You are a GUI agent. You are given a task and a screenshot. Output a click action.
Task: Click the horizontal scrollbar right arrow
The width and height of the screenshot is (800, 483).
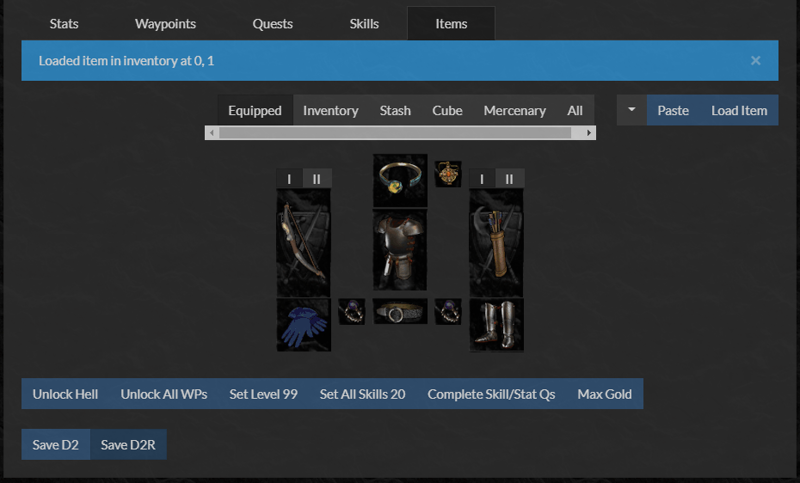pyautogui.click(x=589, y=133)
